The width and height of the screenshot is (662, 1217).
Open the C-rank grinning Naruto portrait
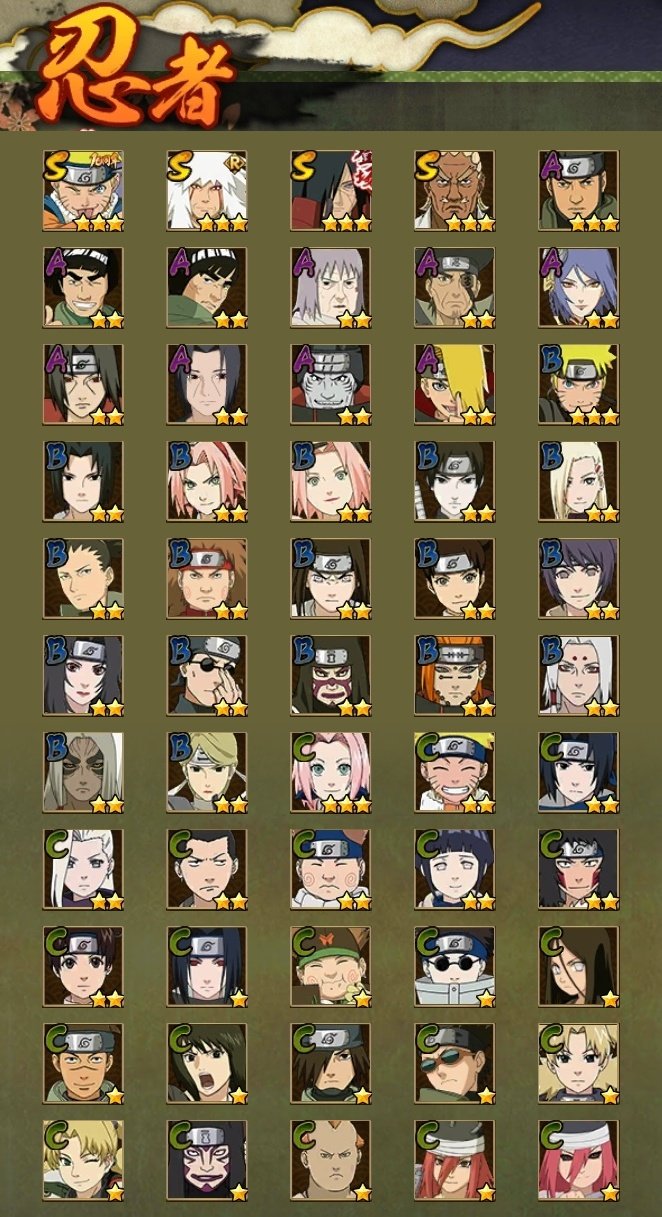pyautogui.click(x=455, y=773)
